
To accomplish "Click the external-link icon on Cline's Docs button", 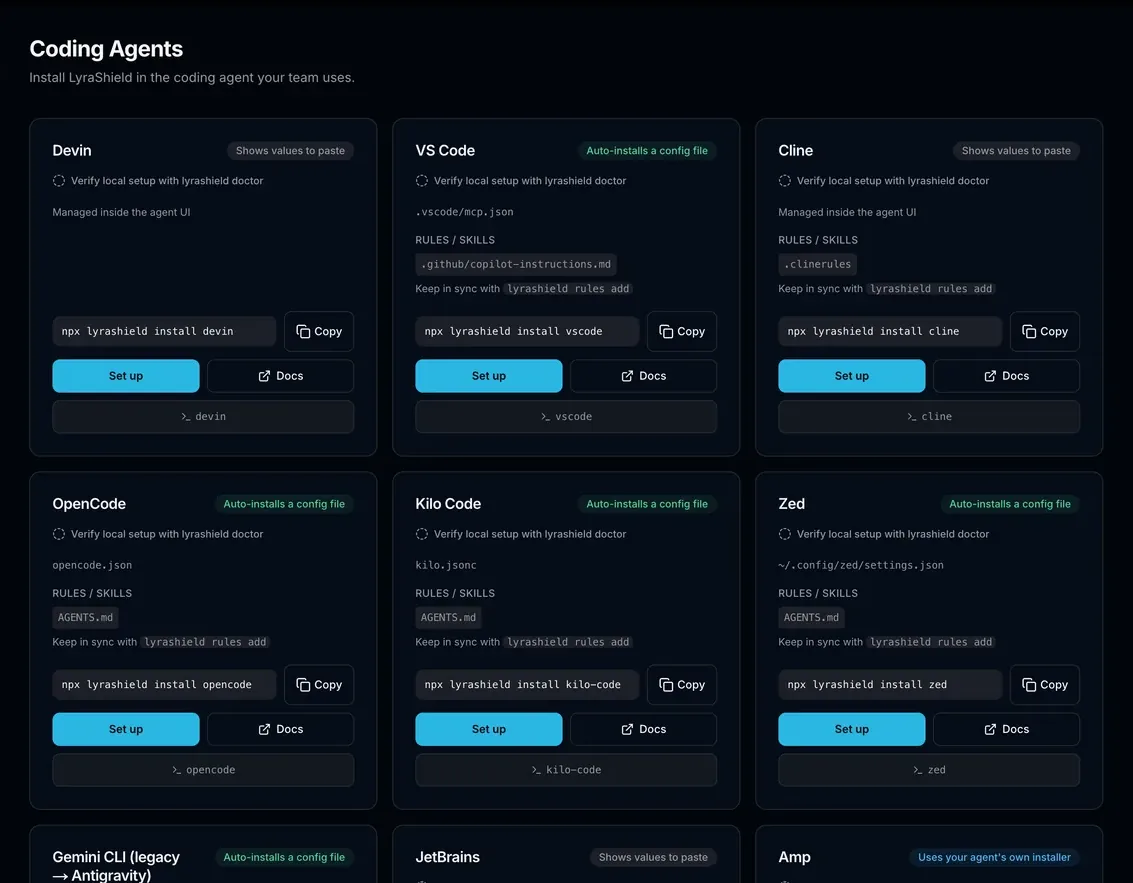I will point(990,376).
